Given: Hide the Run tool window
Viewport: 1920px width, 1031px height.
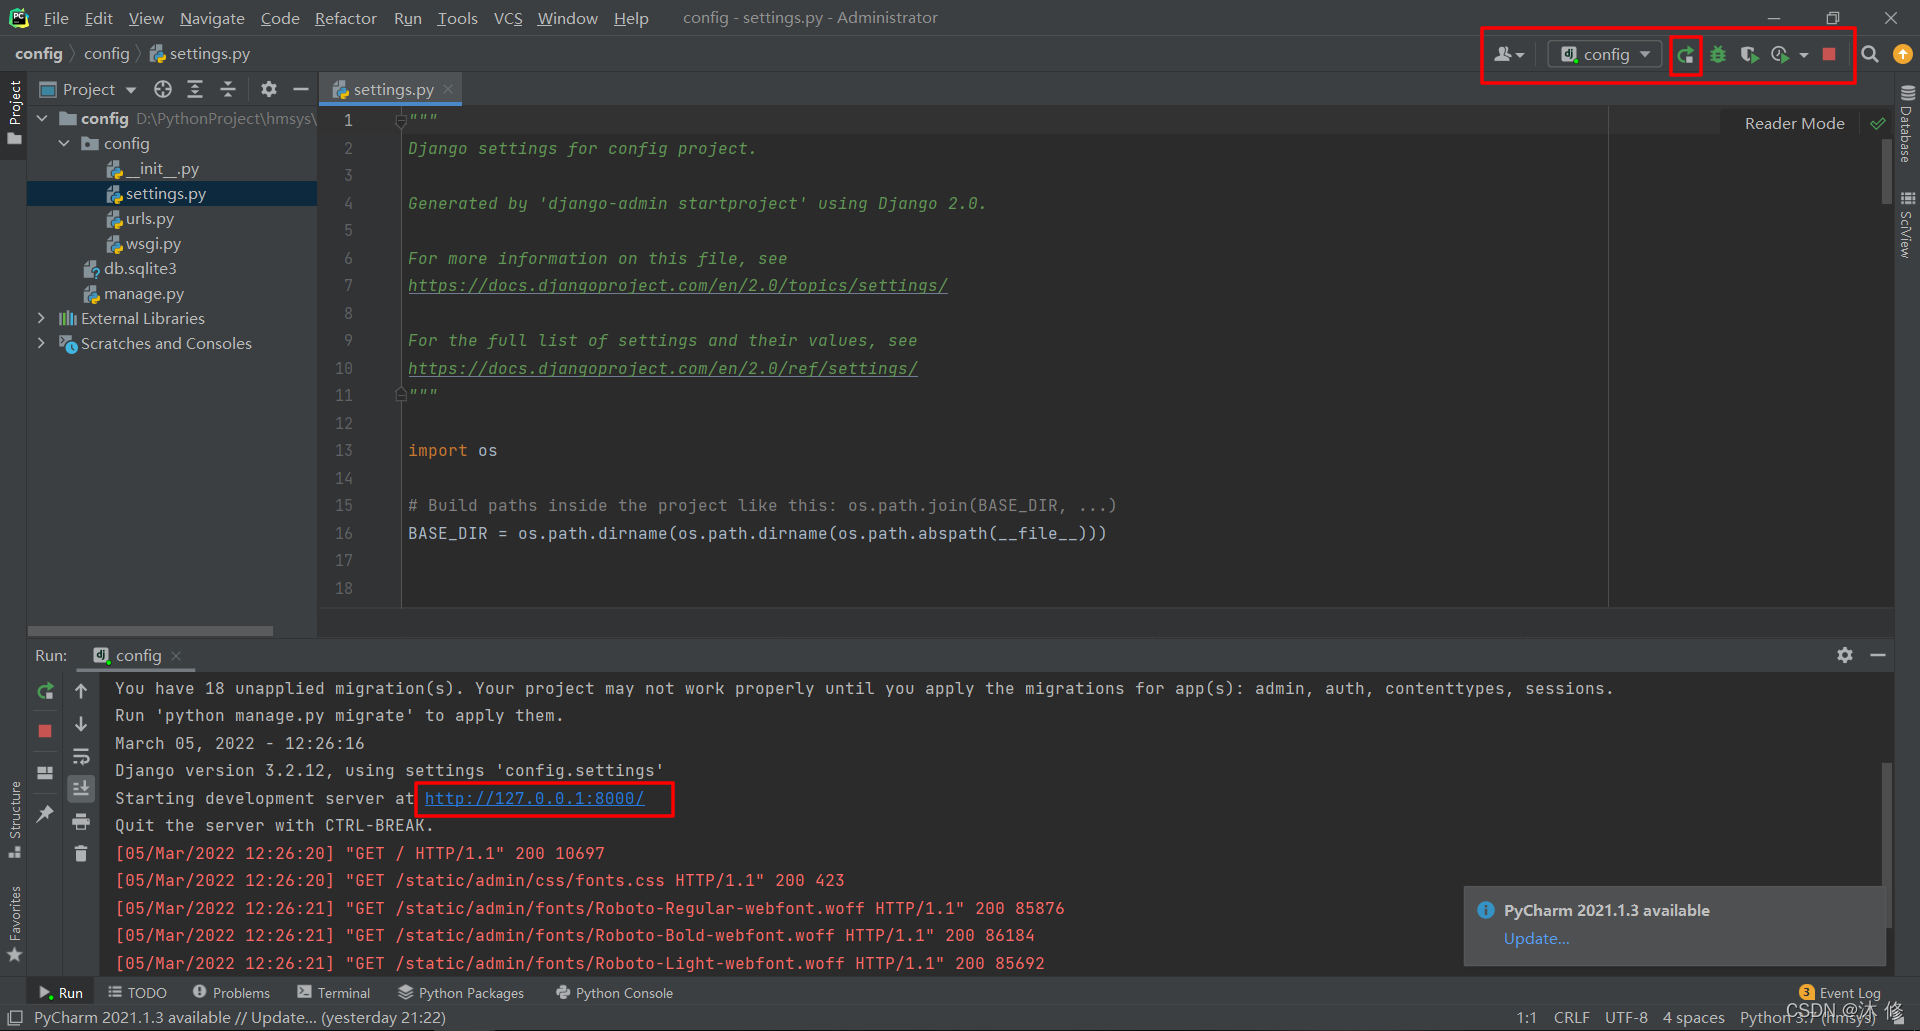Looking at the screenshot, I should tap(1878, 655).
